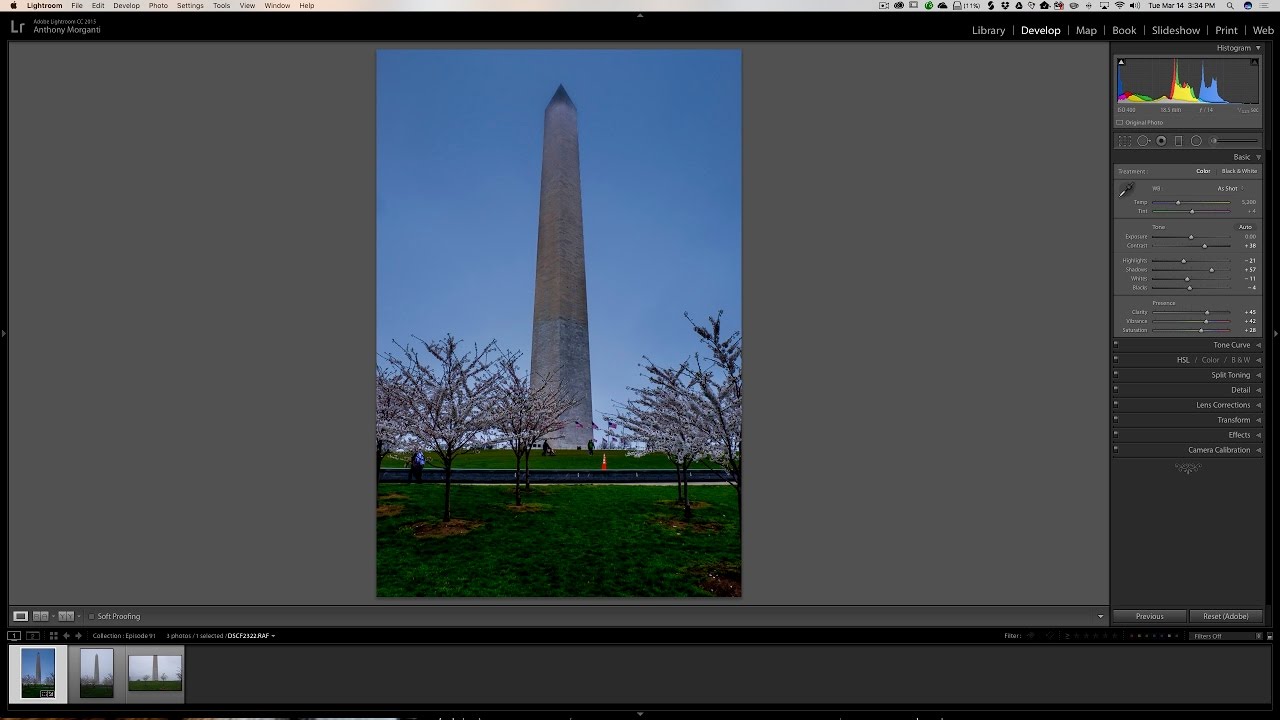The height and width of the screenshot is (720, 1280).
Task: Set treatment to Black & White
Action: click(1240, 171)
